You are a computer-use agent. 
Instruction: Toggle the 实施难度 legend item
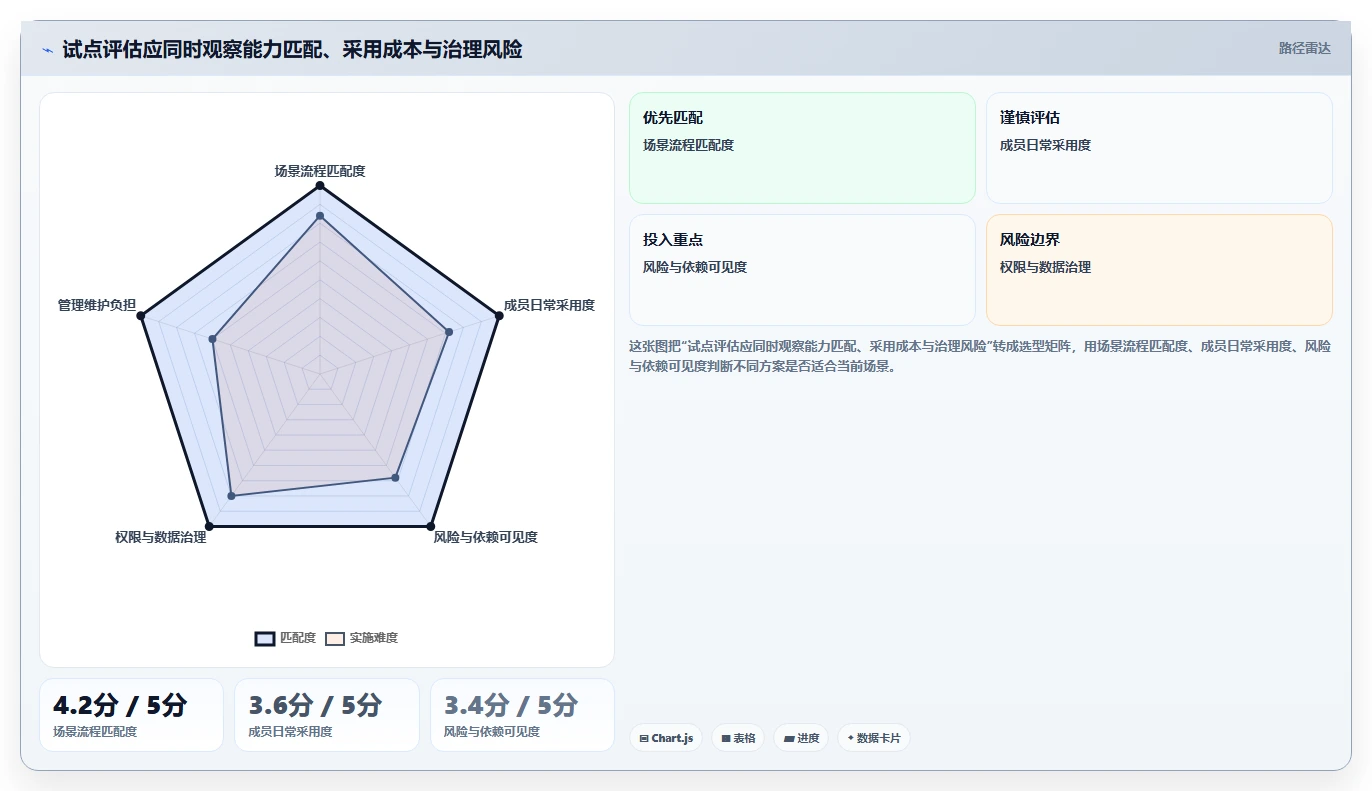click(x=361, y=638)
